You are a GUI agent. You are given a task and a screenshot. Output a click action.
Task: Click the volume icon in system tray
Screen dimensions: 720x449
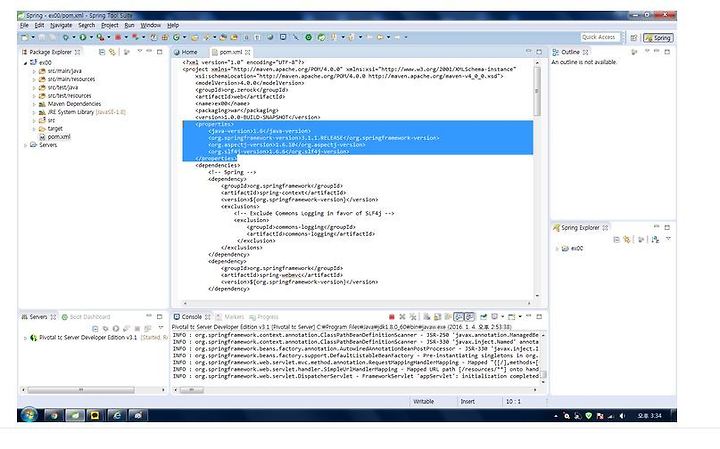pyautogui.click(x=622, y=416)
